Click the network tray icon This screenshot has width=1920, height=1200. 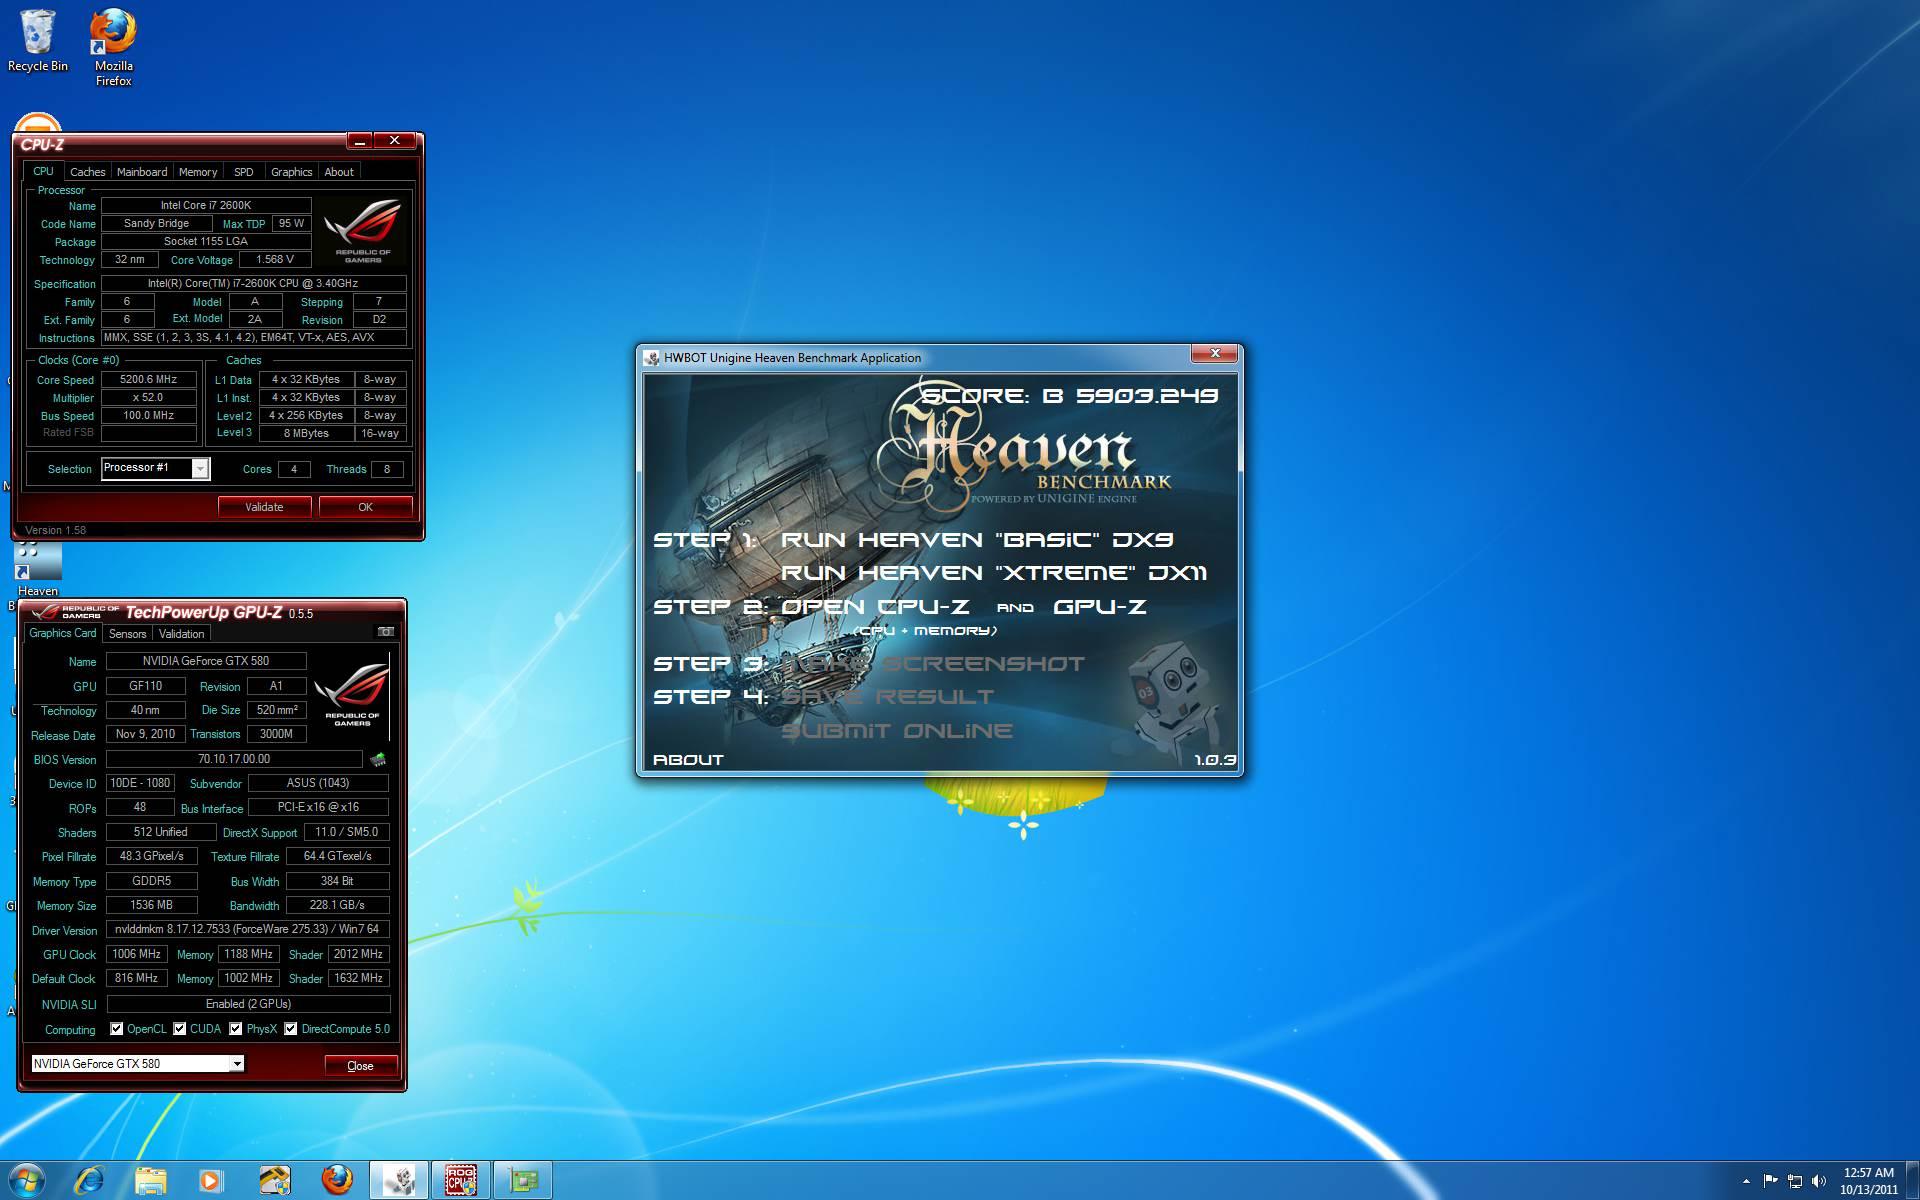click(1795, 1181)
